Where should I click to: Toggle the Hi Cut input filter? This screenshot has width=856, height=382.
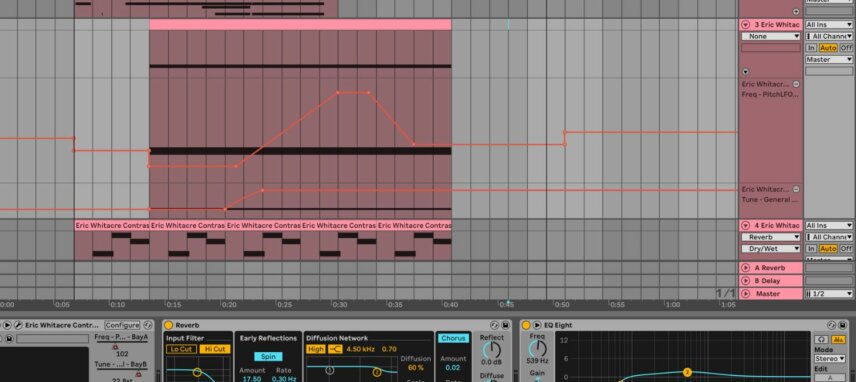point(215,349)
